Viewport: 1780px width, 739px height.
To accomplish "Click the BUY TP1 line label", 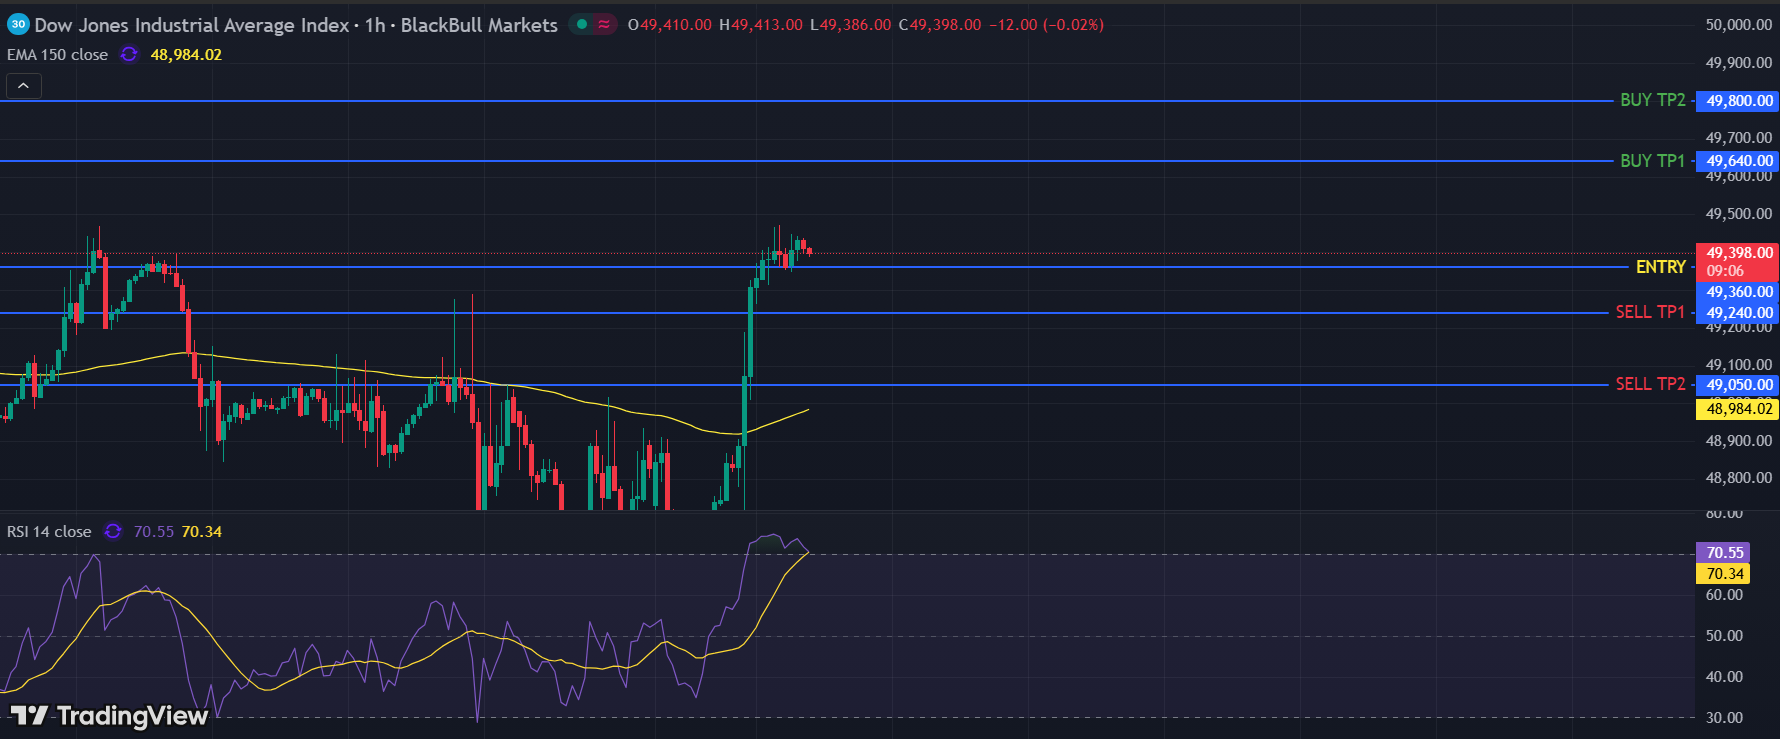I will pyautogui.click(x=1652, y=161).
